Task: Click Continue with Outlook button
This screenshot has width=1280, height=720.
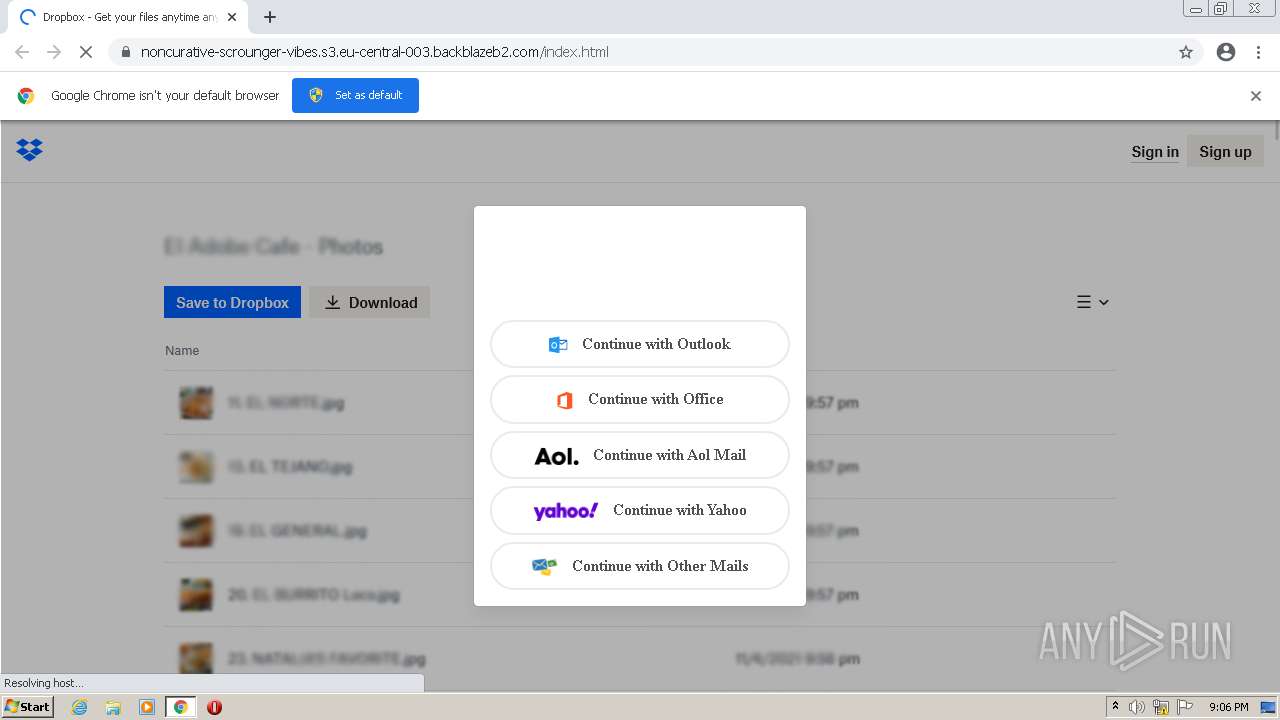Action: (640, 344)
